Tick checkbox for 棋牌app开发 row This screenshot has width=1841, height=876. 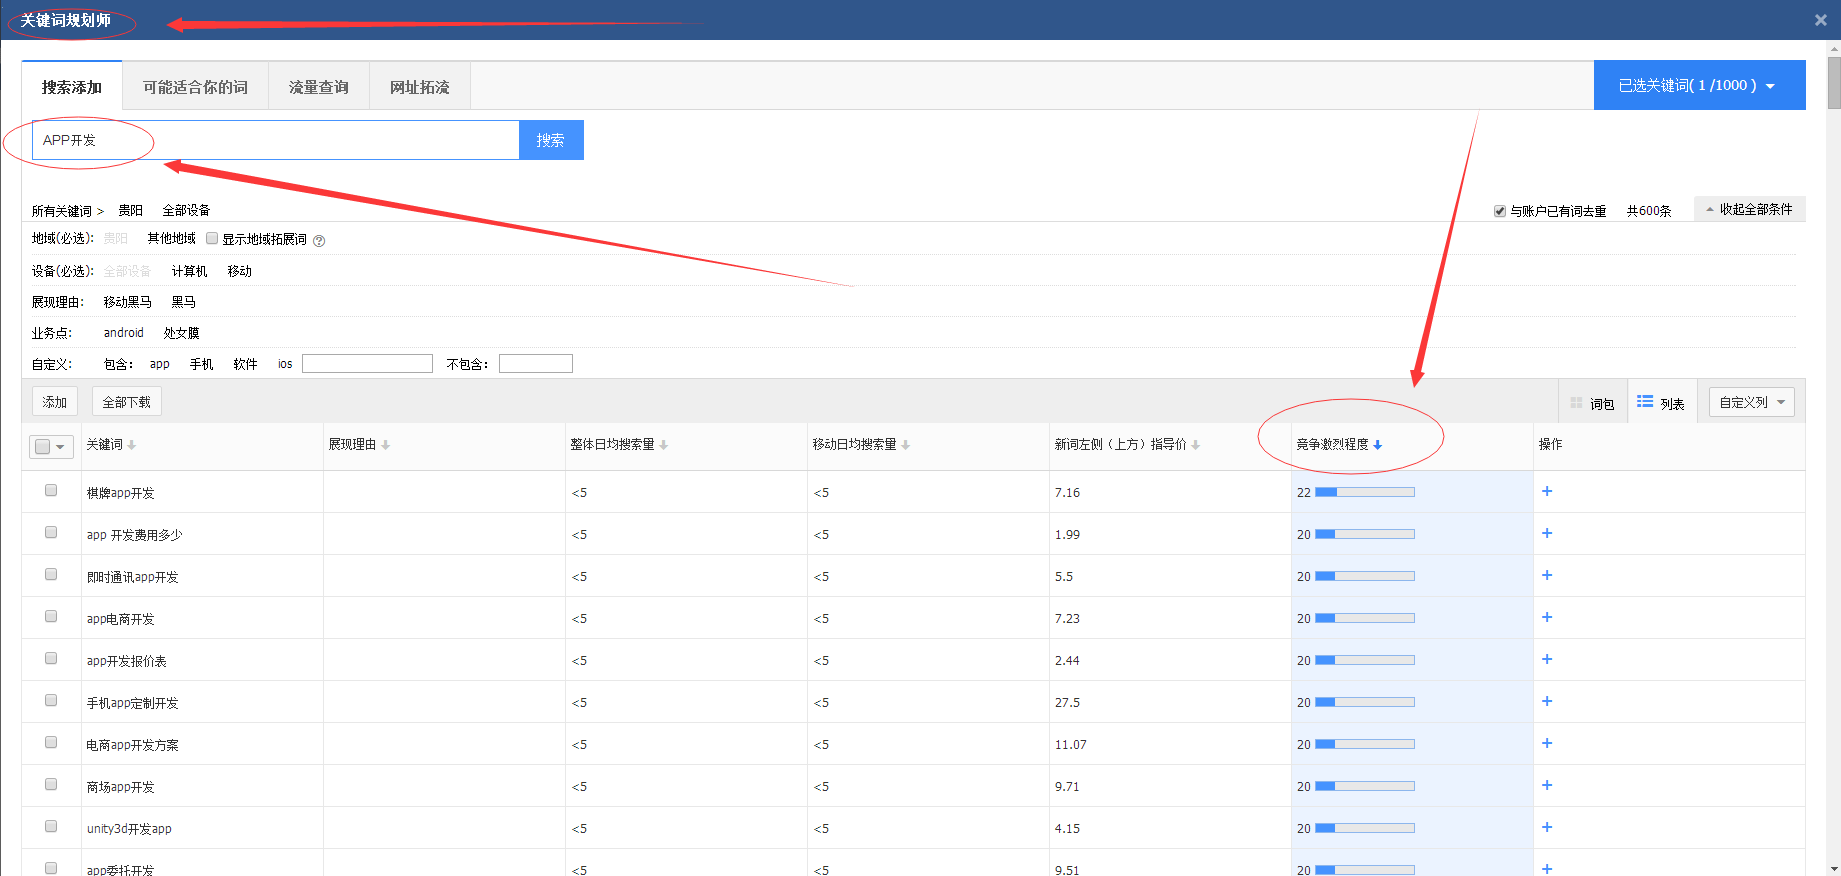tap(51, 490)
